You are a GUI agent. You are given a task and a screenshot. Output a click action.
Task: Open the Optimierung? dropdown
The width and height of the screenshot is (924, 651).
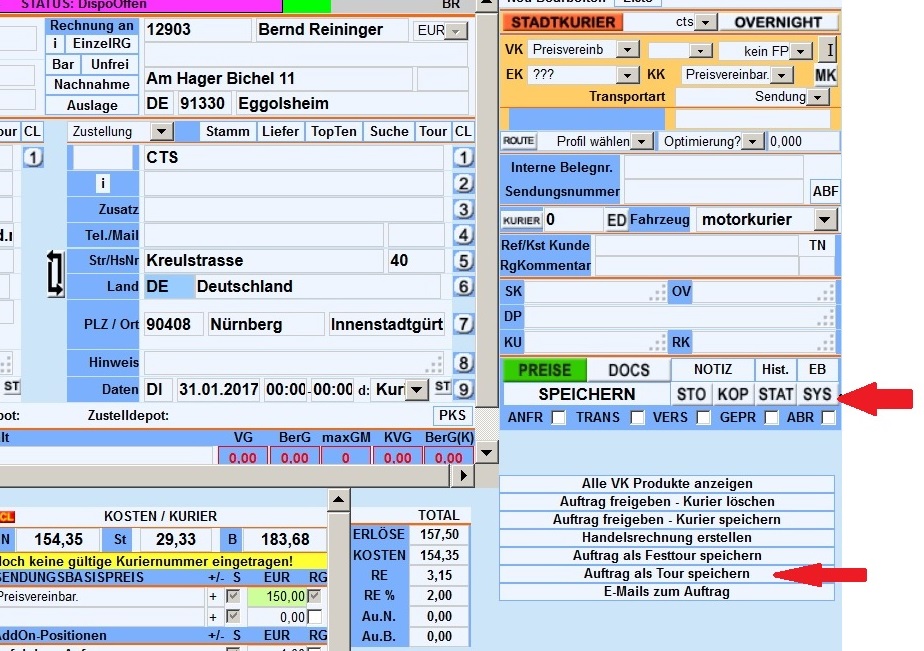click(753, 142)
